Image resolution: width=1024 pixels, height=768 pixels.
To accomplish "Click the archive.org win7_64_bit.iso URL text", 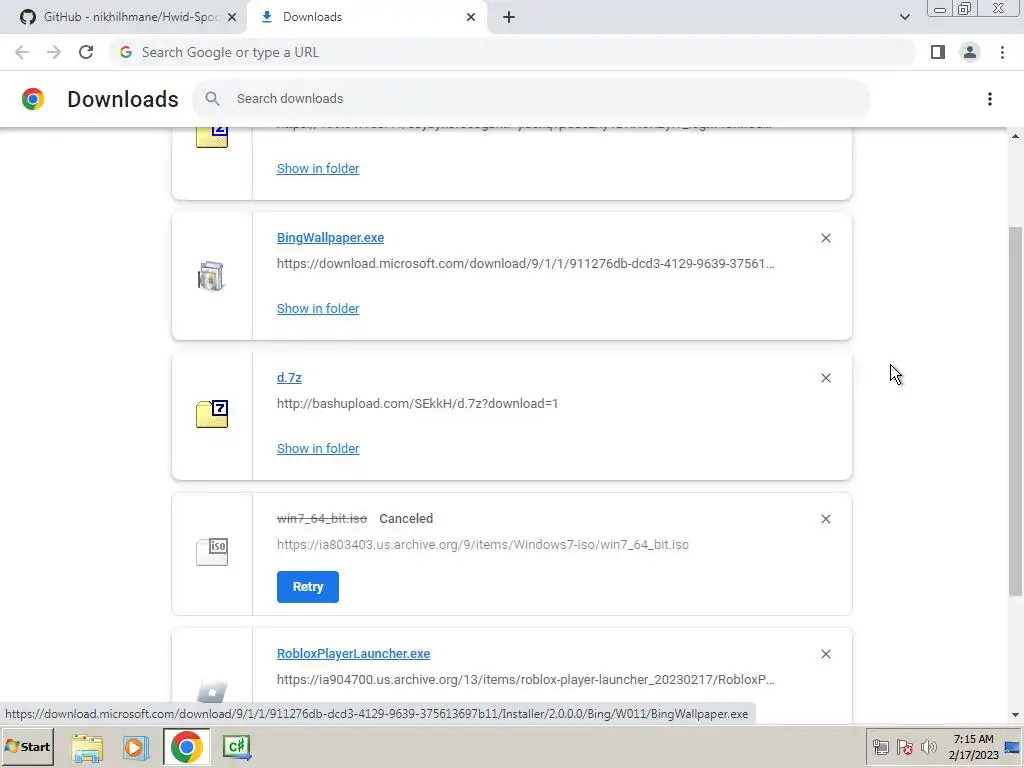I will [x=483, y=545].
